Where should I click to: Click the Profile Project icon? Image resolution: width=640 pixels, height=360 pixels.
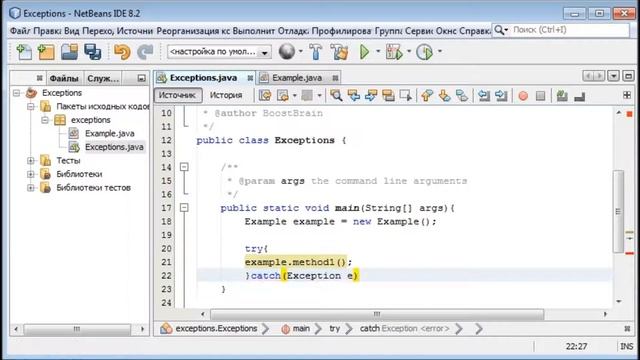coord(424,52)
